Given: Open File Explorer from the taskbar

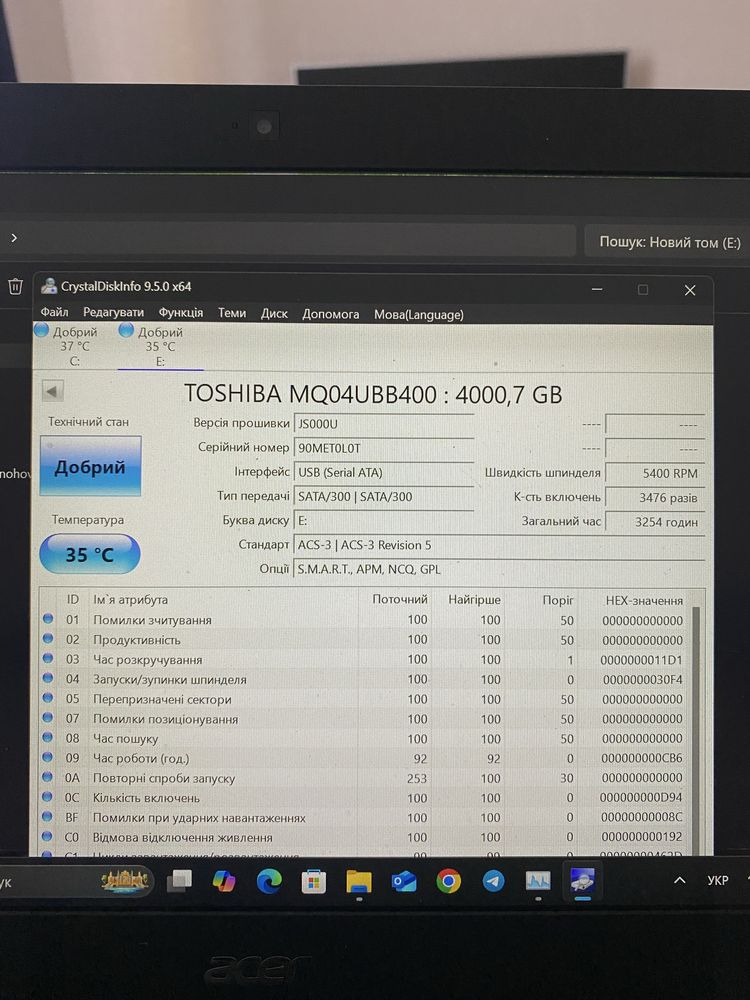Looking at the screenshot, I should tap(358, 881).
